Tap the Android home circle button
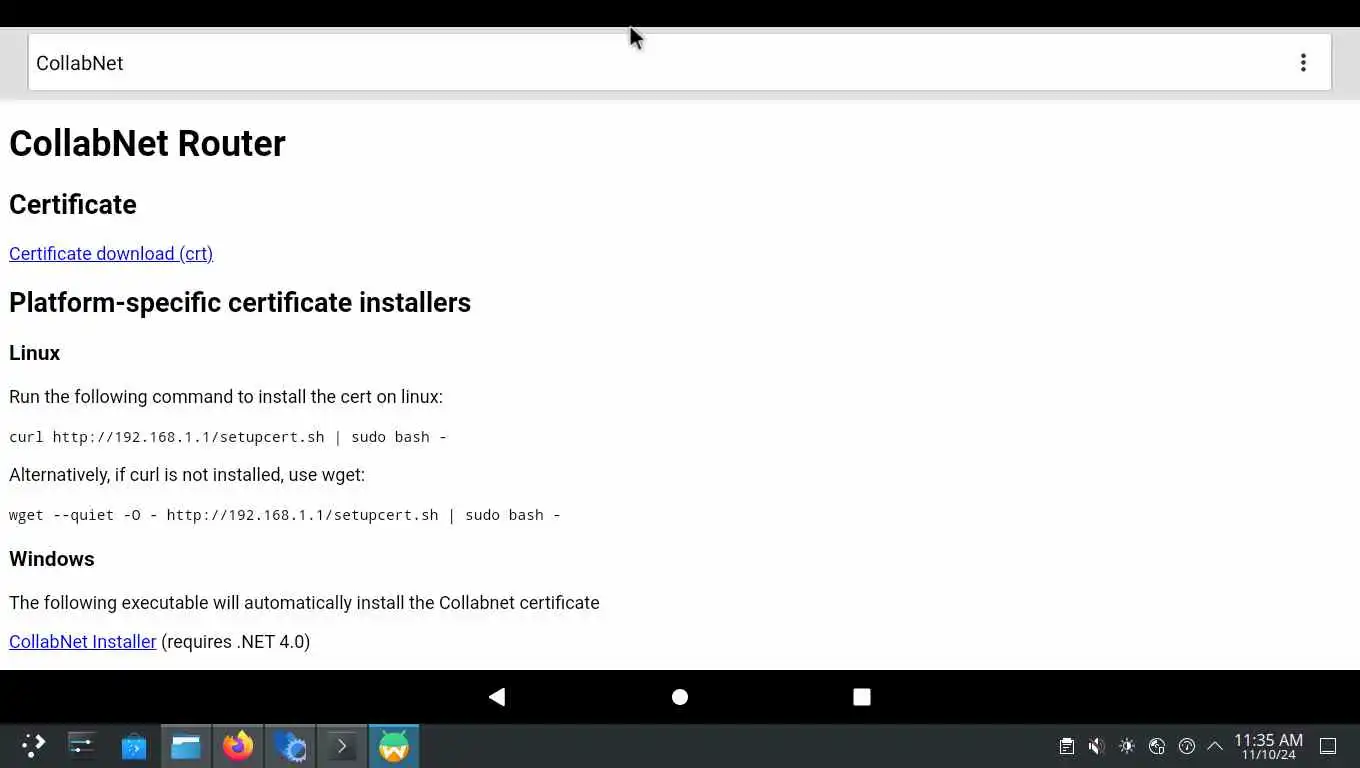This screenshot has width=1360, height=768. [680, 697]
